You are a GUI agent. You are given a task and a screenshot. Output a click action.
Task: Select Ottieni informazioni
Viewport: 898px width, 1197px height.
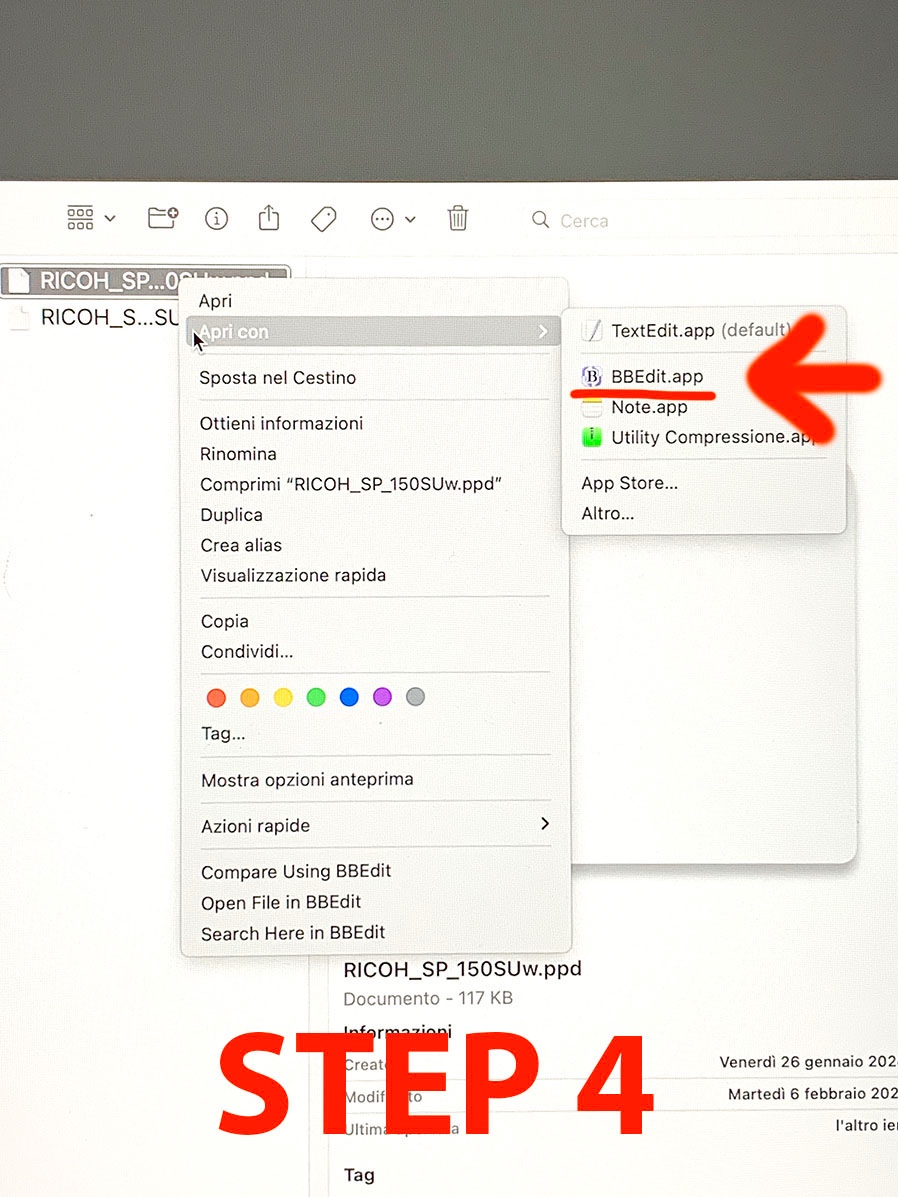point(281,423)
